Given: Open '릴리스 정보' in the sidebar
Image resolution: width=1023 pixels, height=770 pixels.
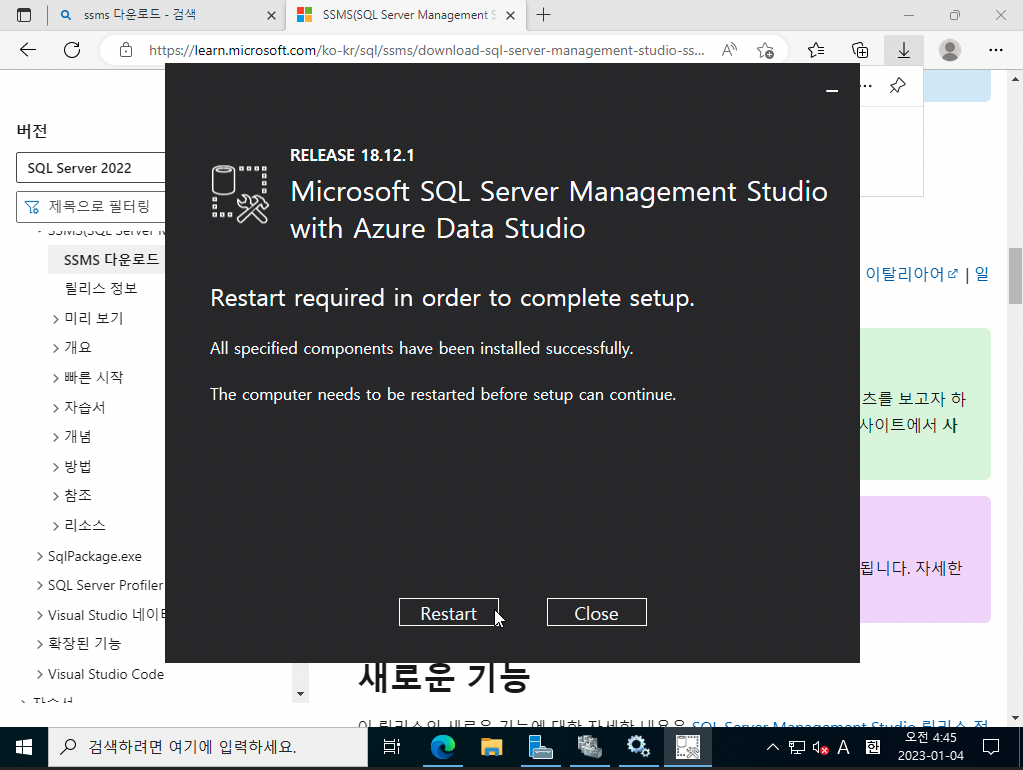Looking at the screenshot, I should [x=101, y=288].
